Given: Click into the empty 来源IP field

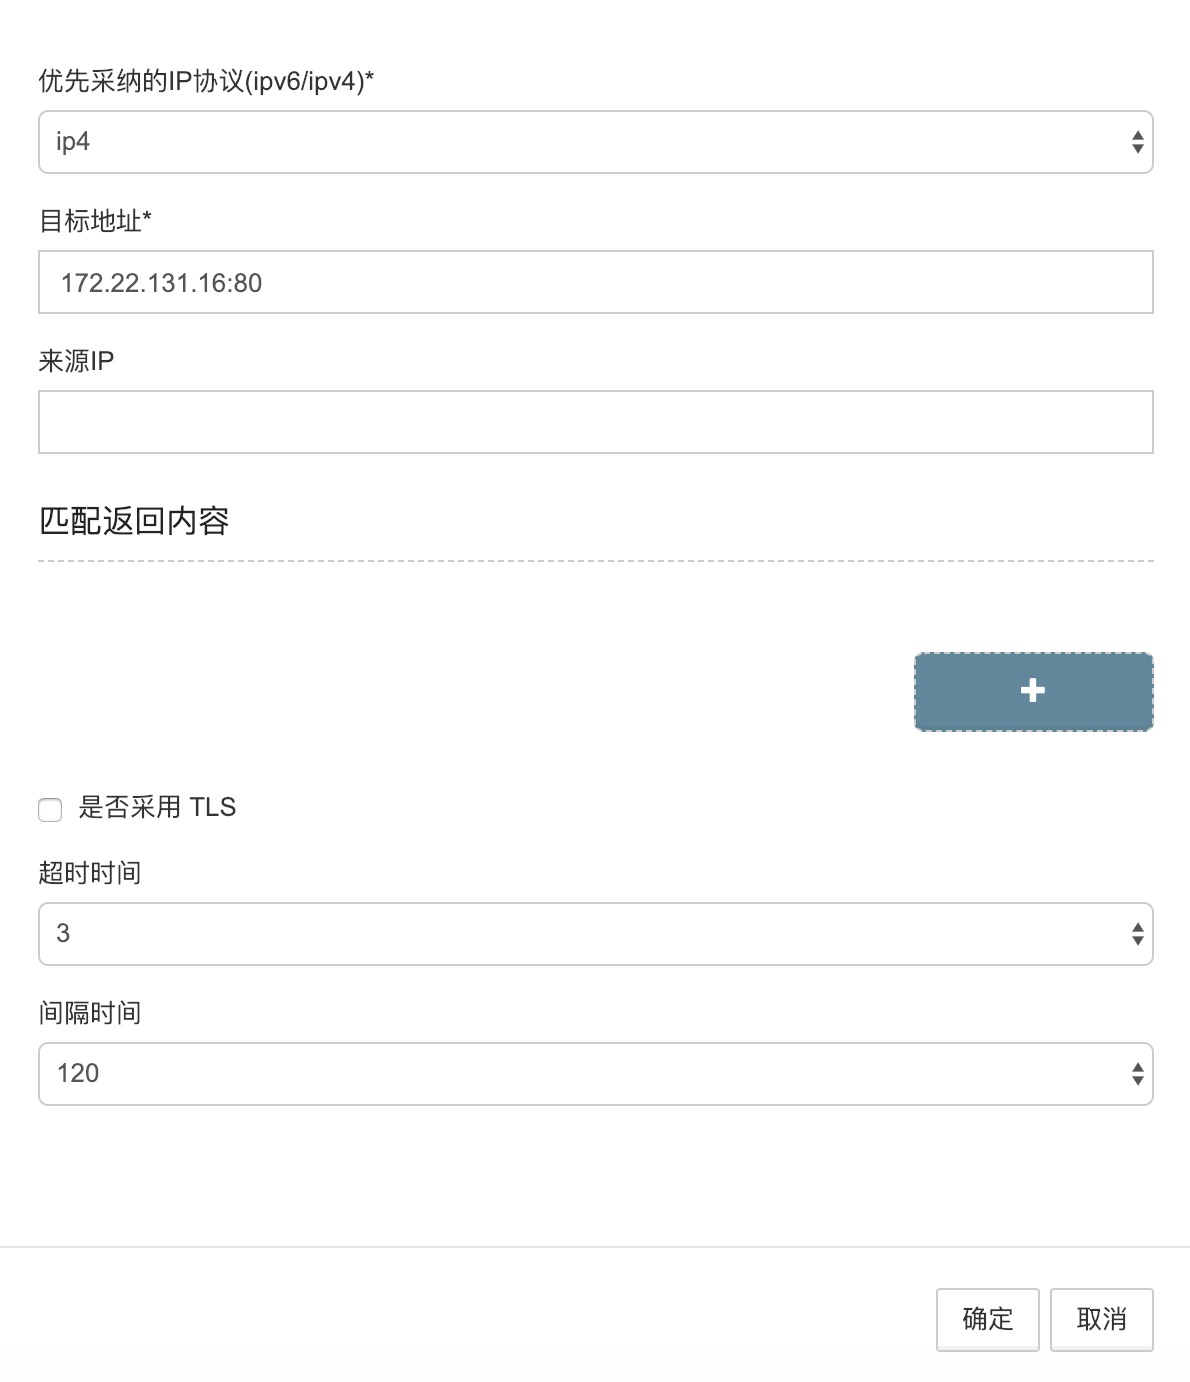Looking at the screenshot, I should click(x=595, y=422).
